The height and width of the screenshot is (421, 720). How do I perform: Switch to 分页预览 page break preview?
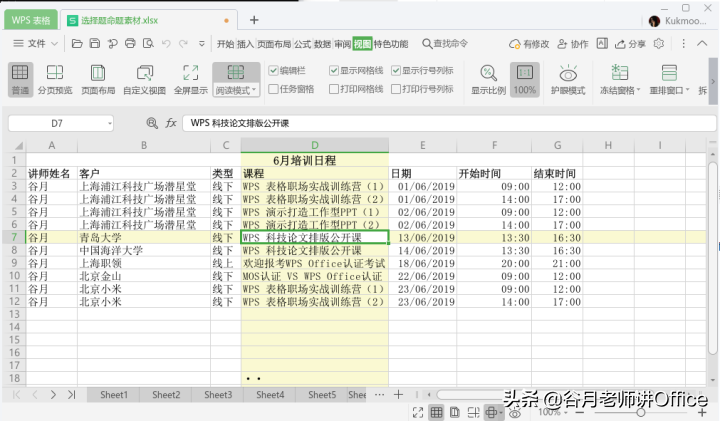coord(55,79)
